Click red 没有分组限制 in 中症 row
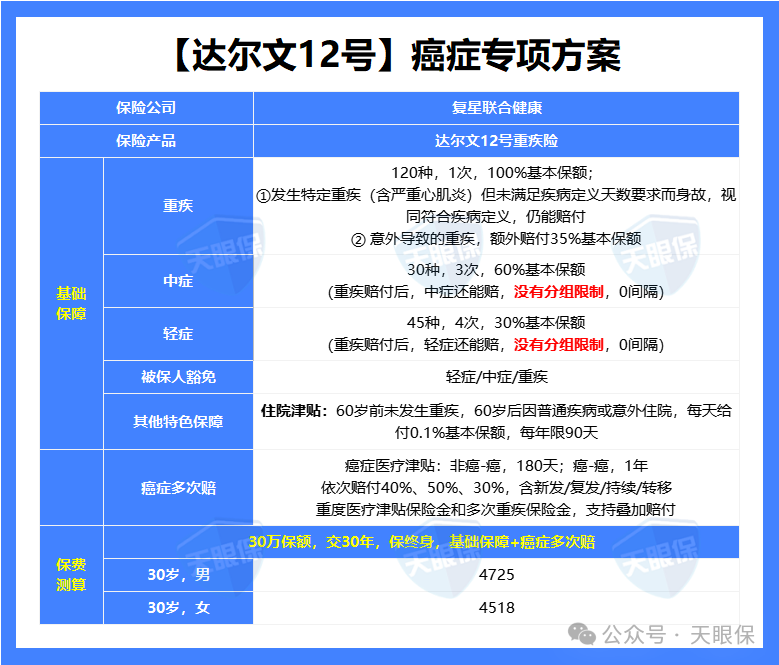Viewport: 779px width, 665px height. pos(558,292)
